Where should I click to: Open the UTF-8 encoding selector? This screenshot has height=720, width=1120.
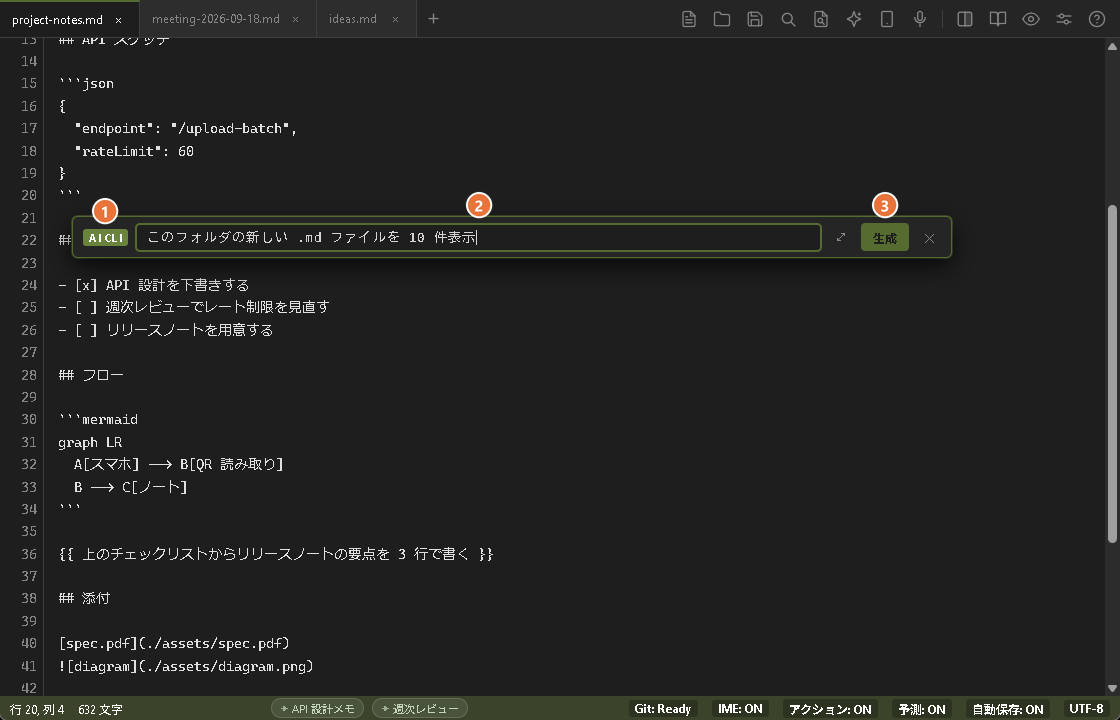1086,709
